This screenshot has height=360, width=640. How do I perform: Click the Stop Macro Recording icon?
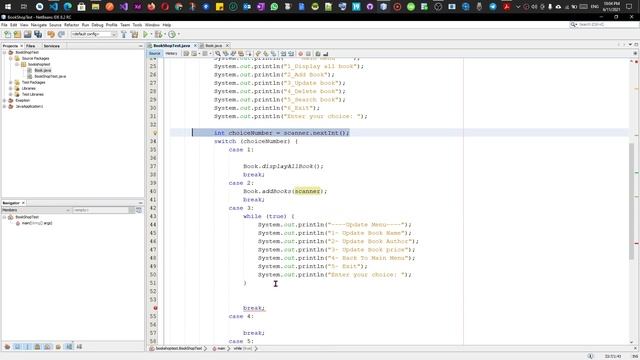[308, 53]
